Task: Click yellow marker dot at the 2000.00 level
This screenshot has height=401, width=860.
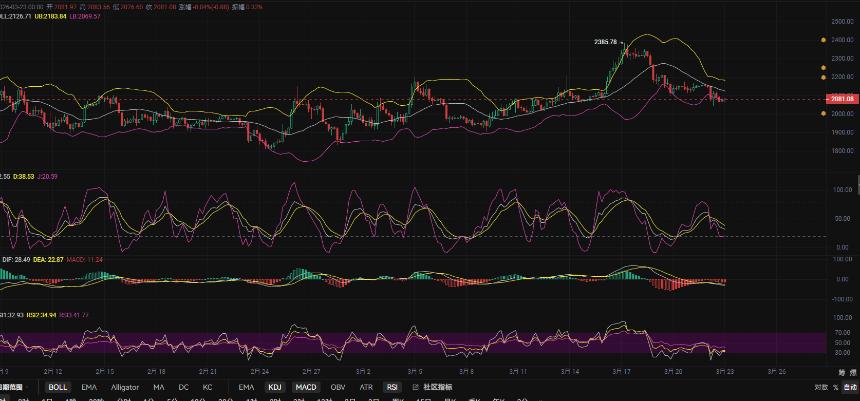Action: click(823, 114)
